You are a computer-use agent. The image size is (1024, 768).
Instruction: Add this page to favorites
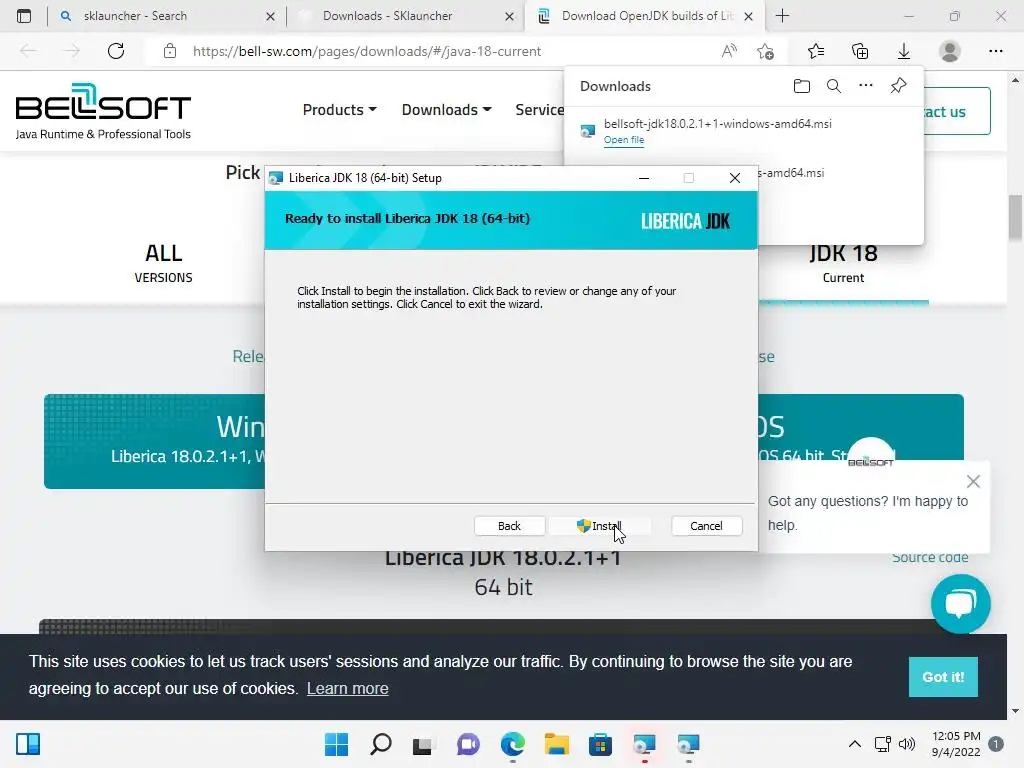pyautogui.click(x=765, y=51)
